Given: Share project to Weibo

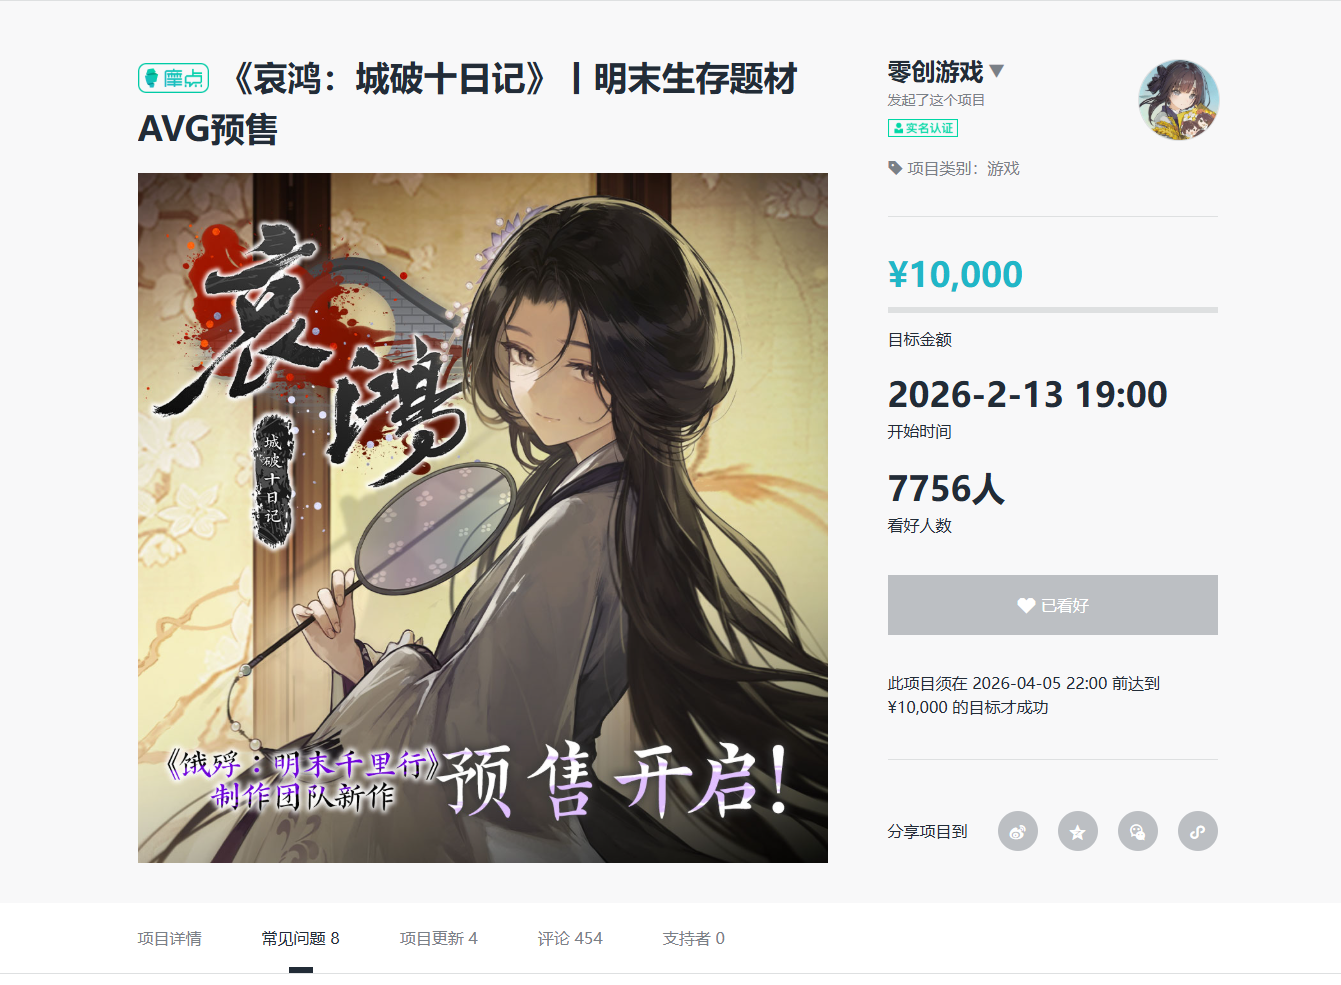Looking at the screenshot, I should [1017, 831].
